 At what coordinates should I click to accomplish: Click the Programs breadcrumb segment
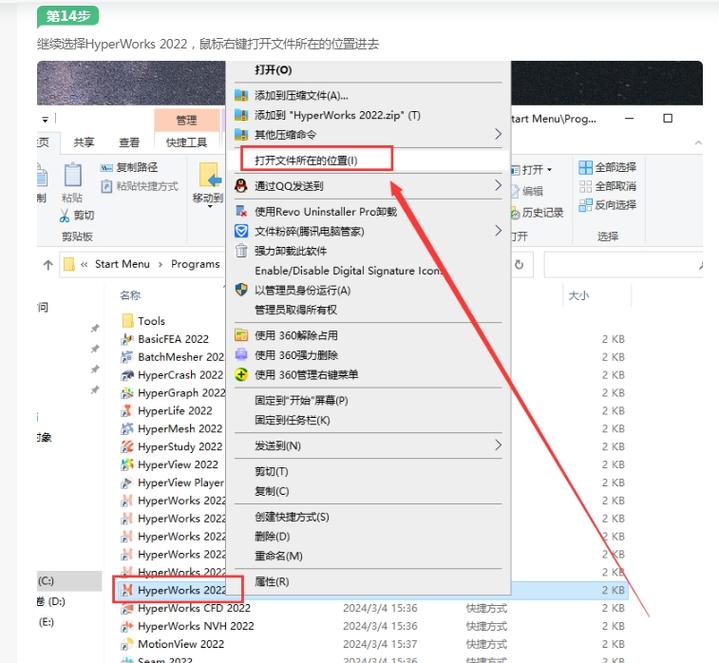pos(195,264)
